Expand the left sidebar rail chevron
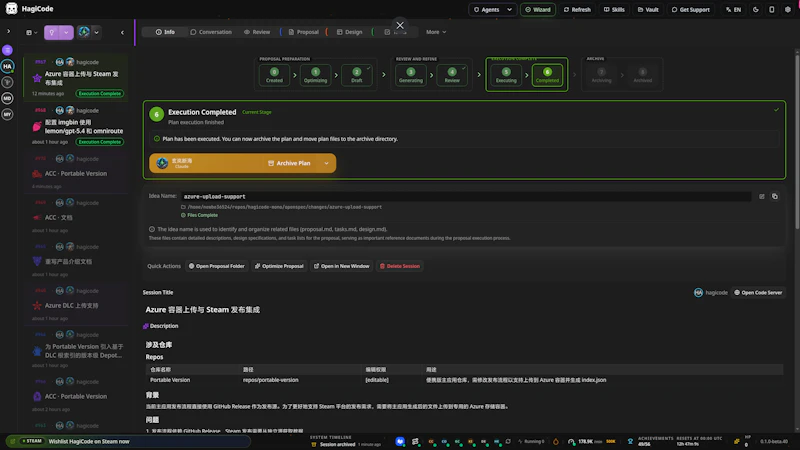 tap(8, 31)
